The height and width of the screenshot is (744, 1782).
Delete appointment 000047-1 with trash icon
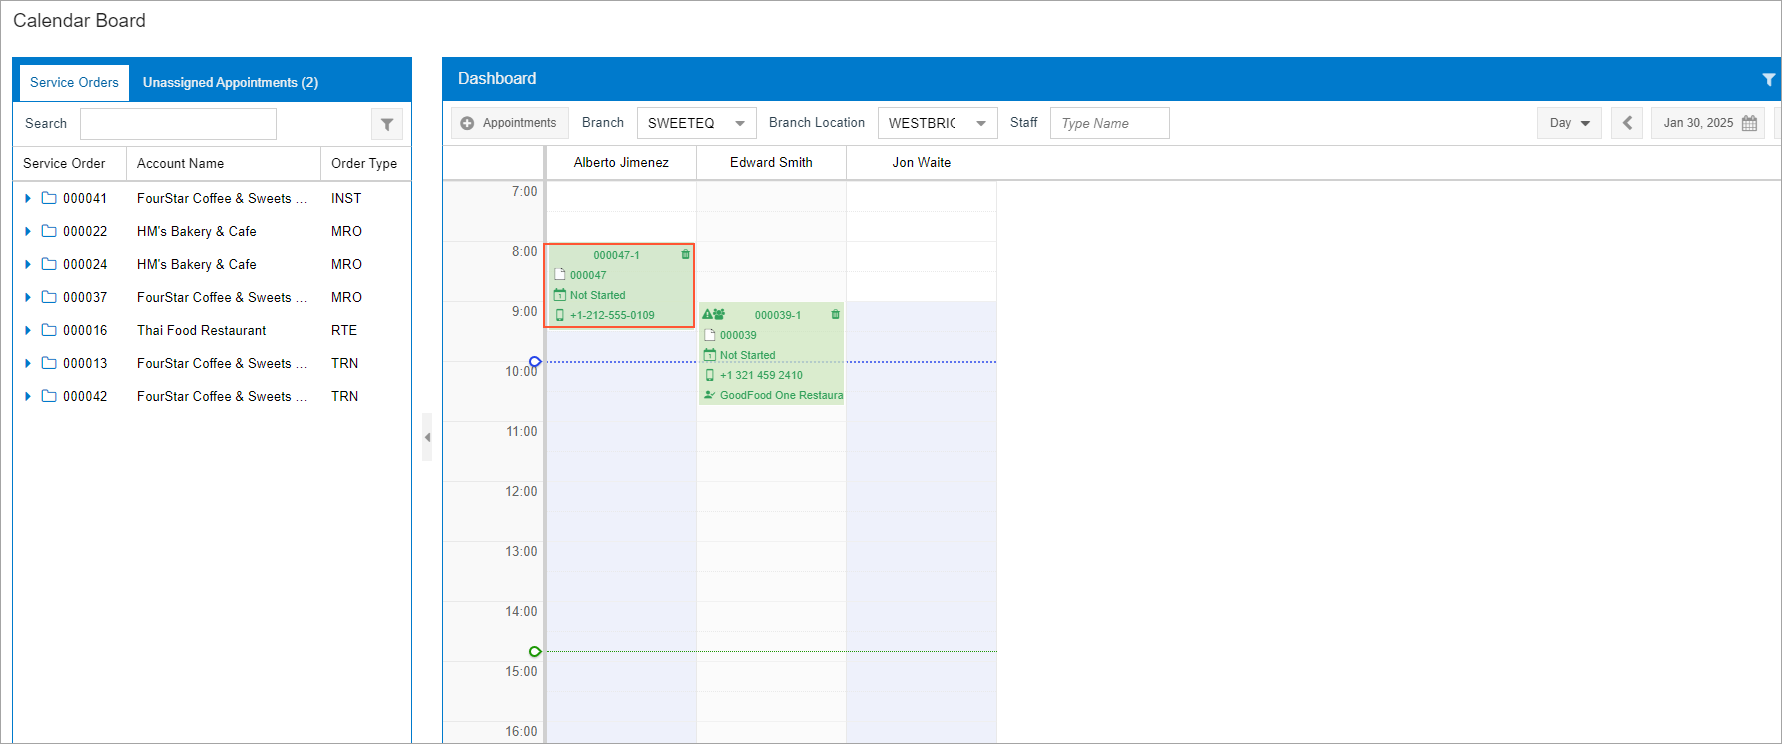685,255
